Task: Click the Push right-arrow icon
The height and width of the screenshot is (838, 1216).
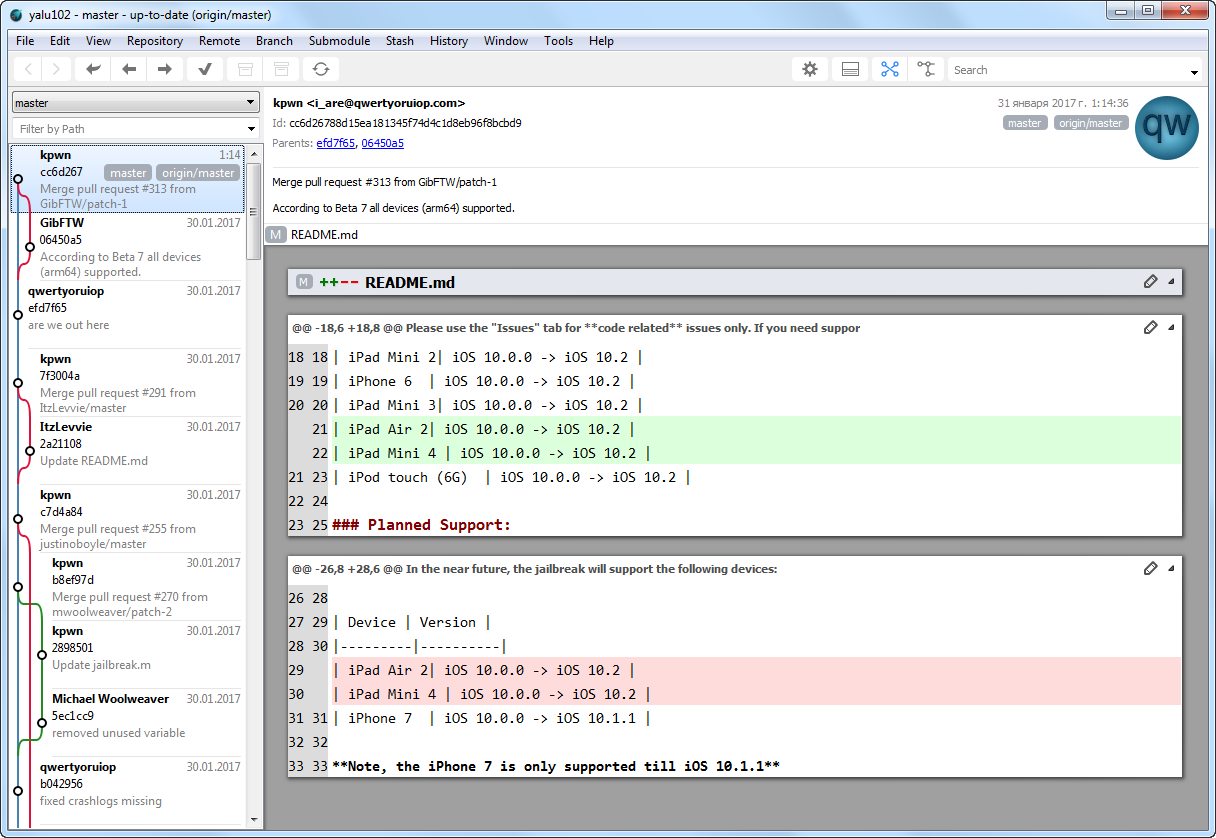Action: pos(165,69)
